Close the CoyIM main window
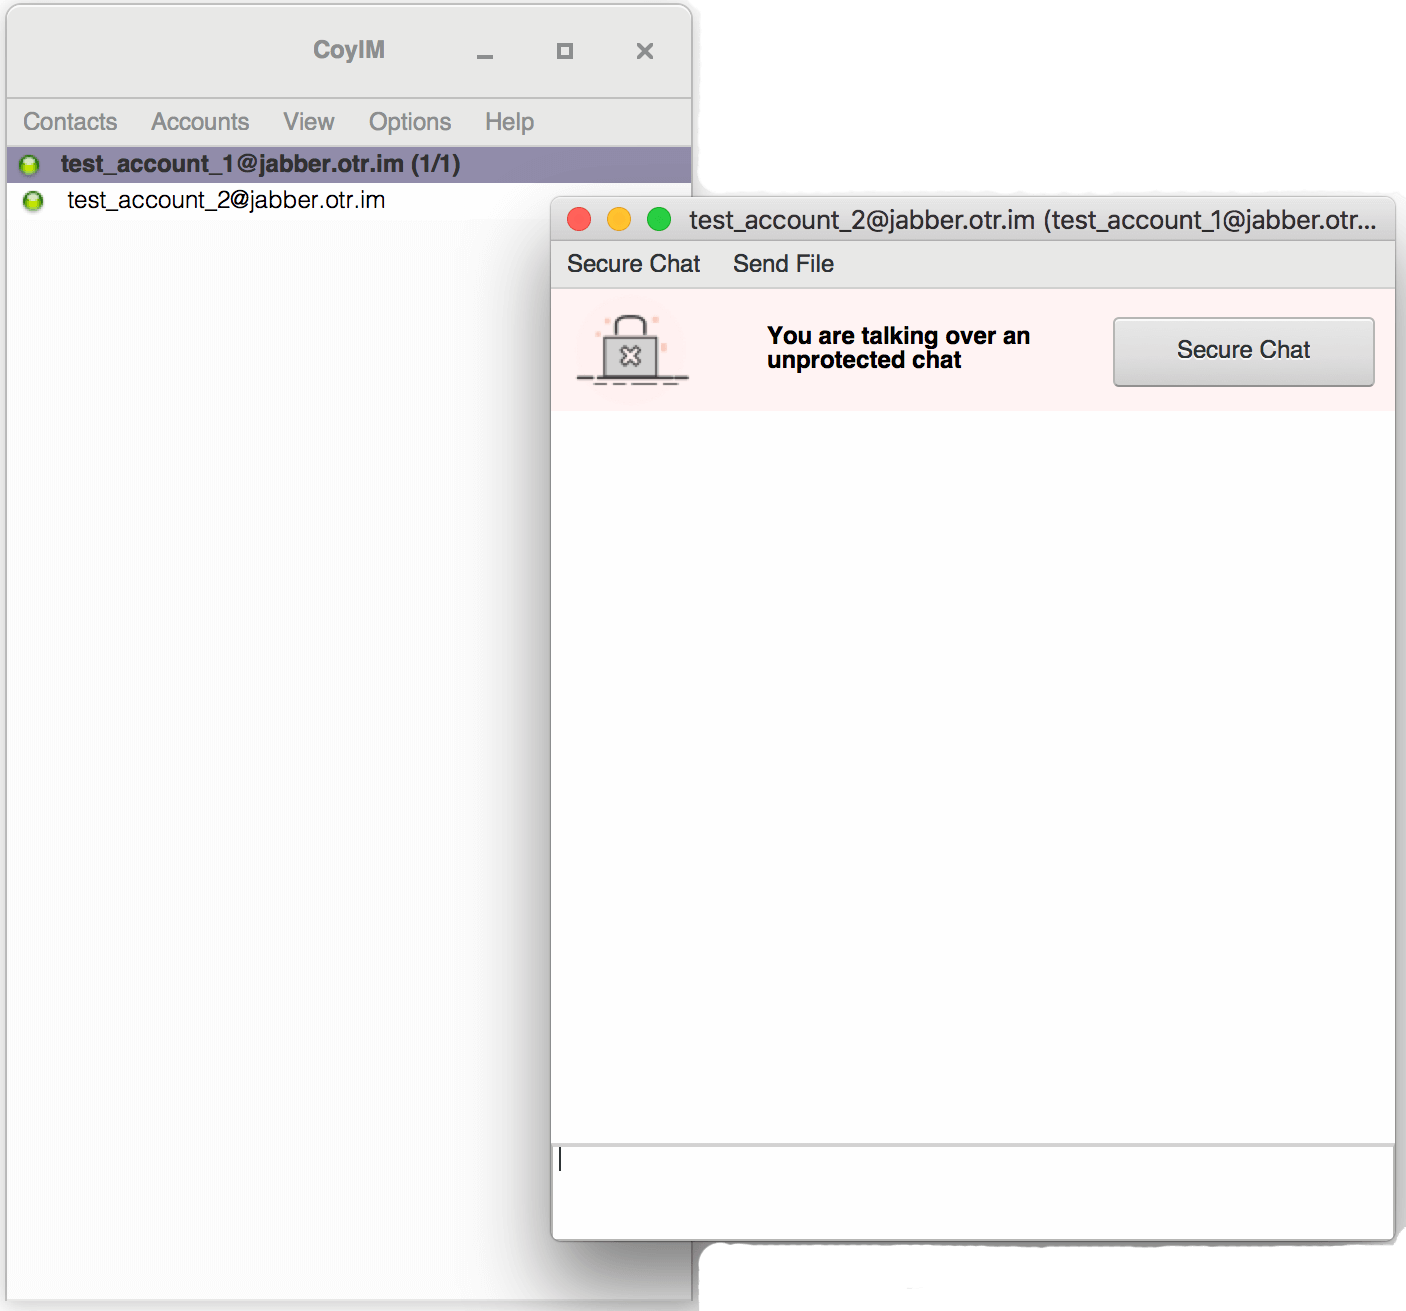This screenshot has height=1311, width=1406. (645, 51)
